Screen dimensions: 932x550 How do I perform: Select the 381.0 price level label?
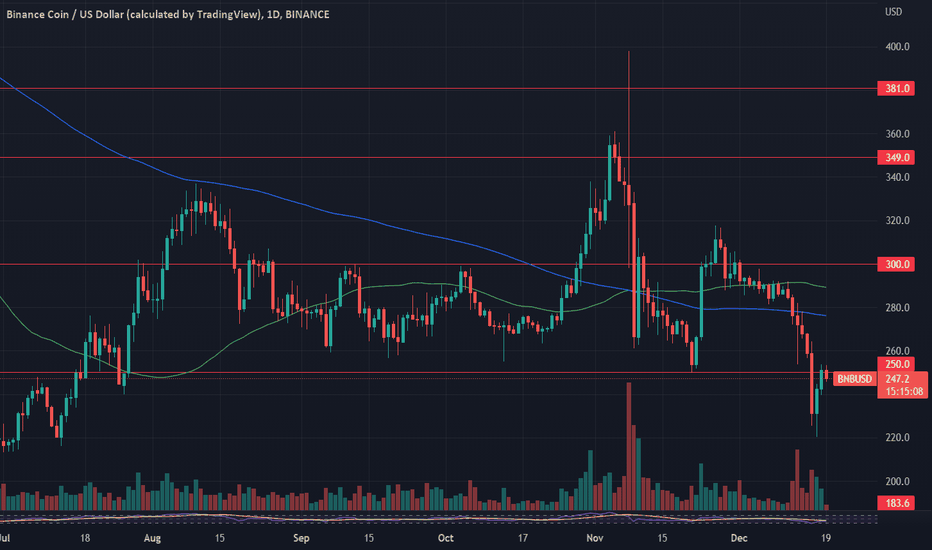pos(896,89)
